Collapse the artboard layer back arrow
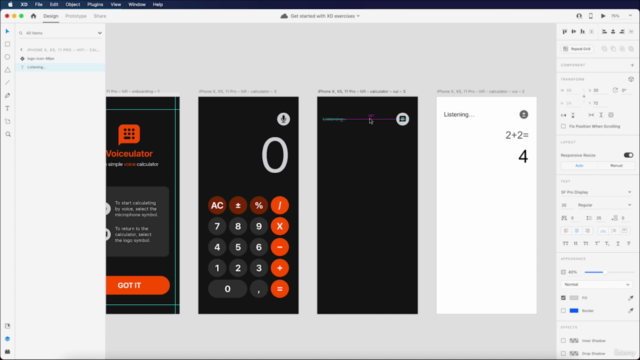 point(22,50)
